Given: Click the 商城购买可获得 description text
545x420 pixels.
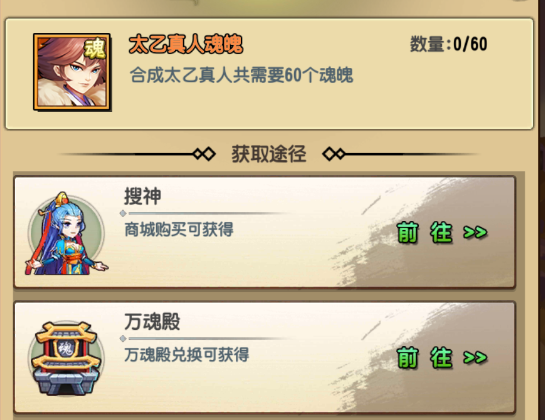Looking at the screenshot, I should coord(179,229).
